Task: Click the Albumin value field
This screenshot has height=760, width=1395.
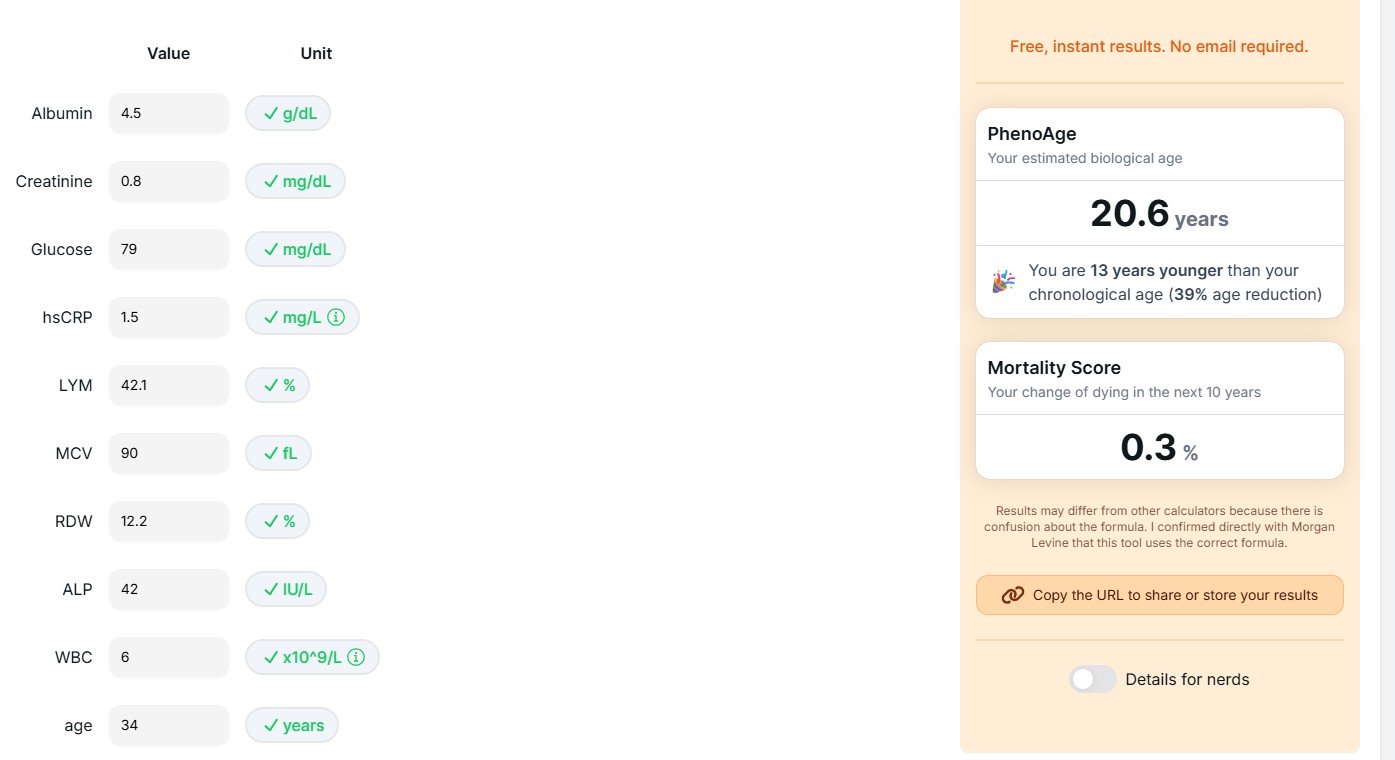Action: pos(169,114)
